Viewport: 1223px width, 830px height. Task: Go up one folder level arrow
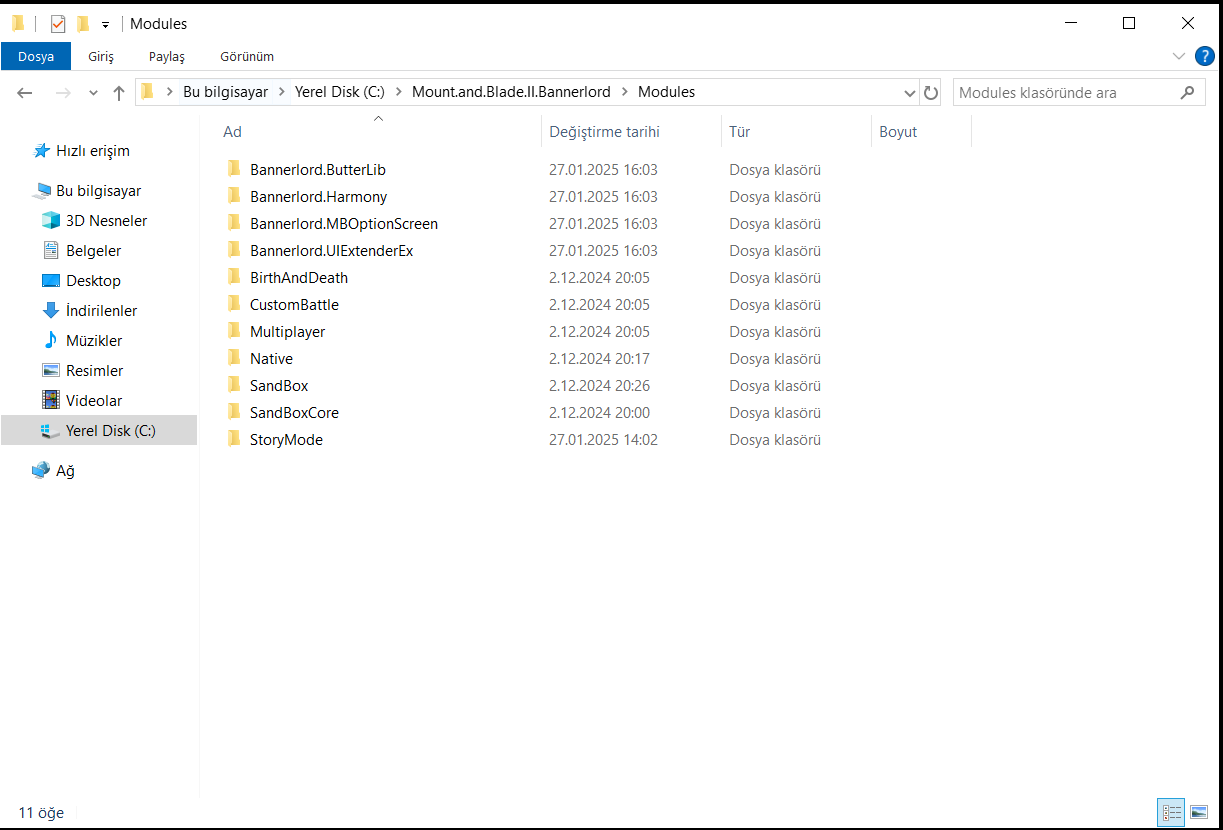click(119, 92)
